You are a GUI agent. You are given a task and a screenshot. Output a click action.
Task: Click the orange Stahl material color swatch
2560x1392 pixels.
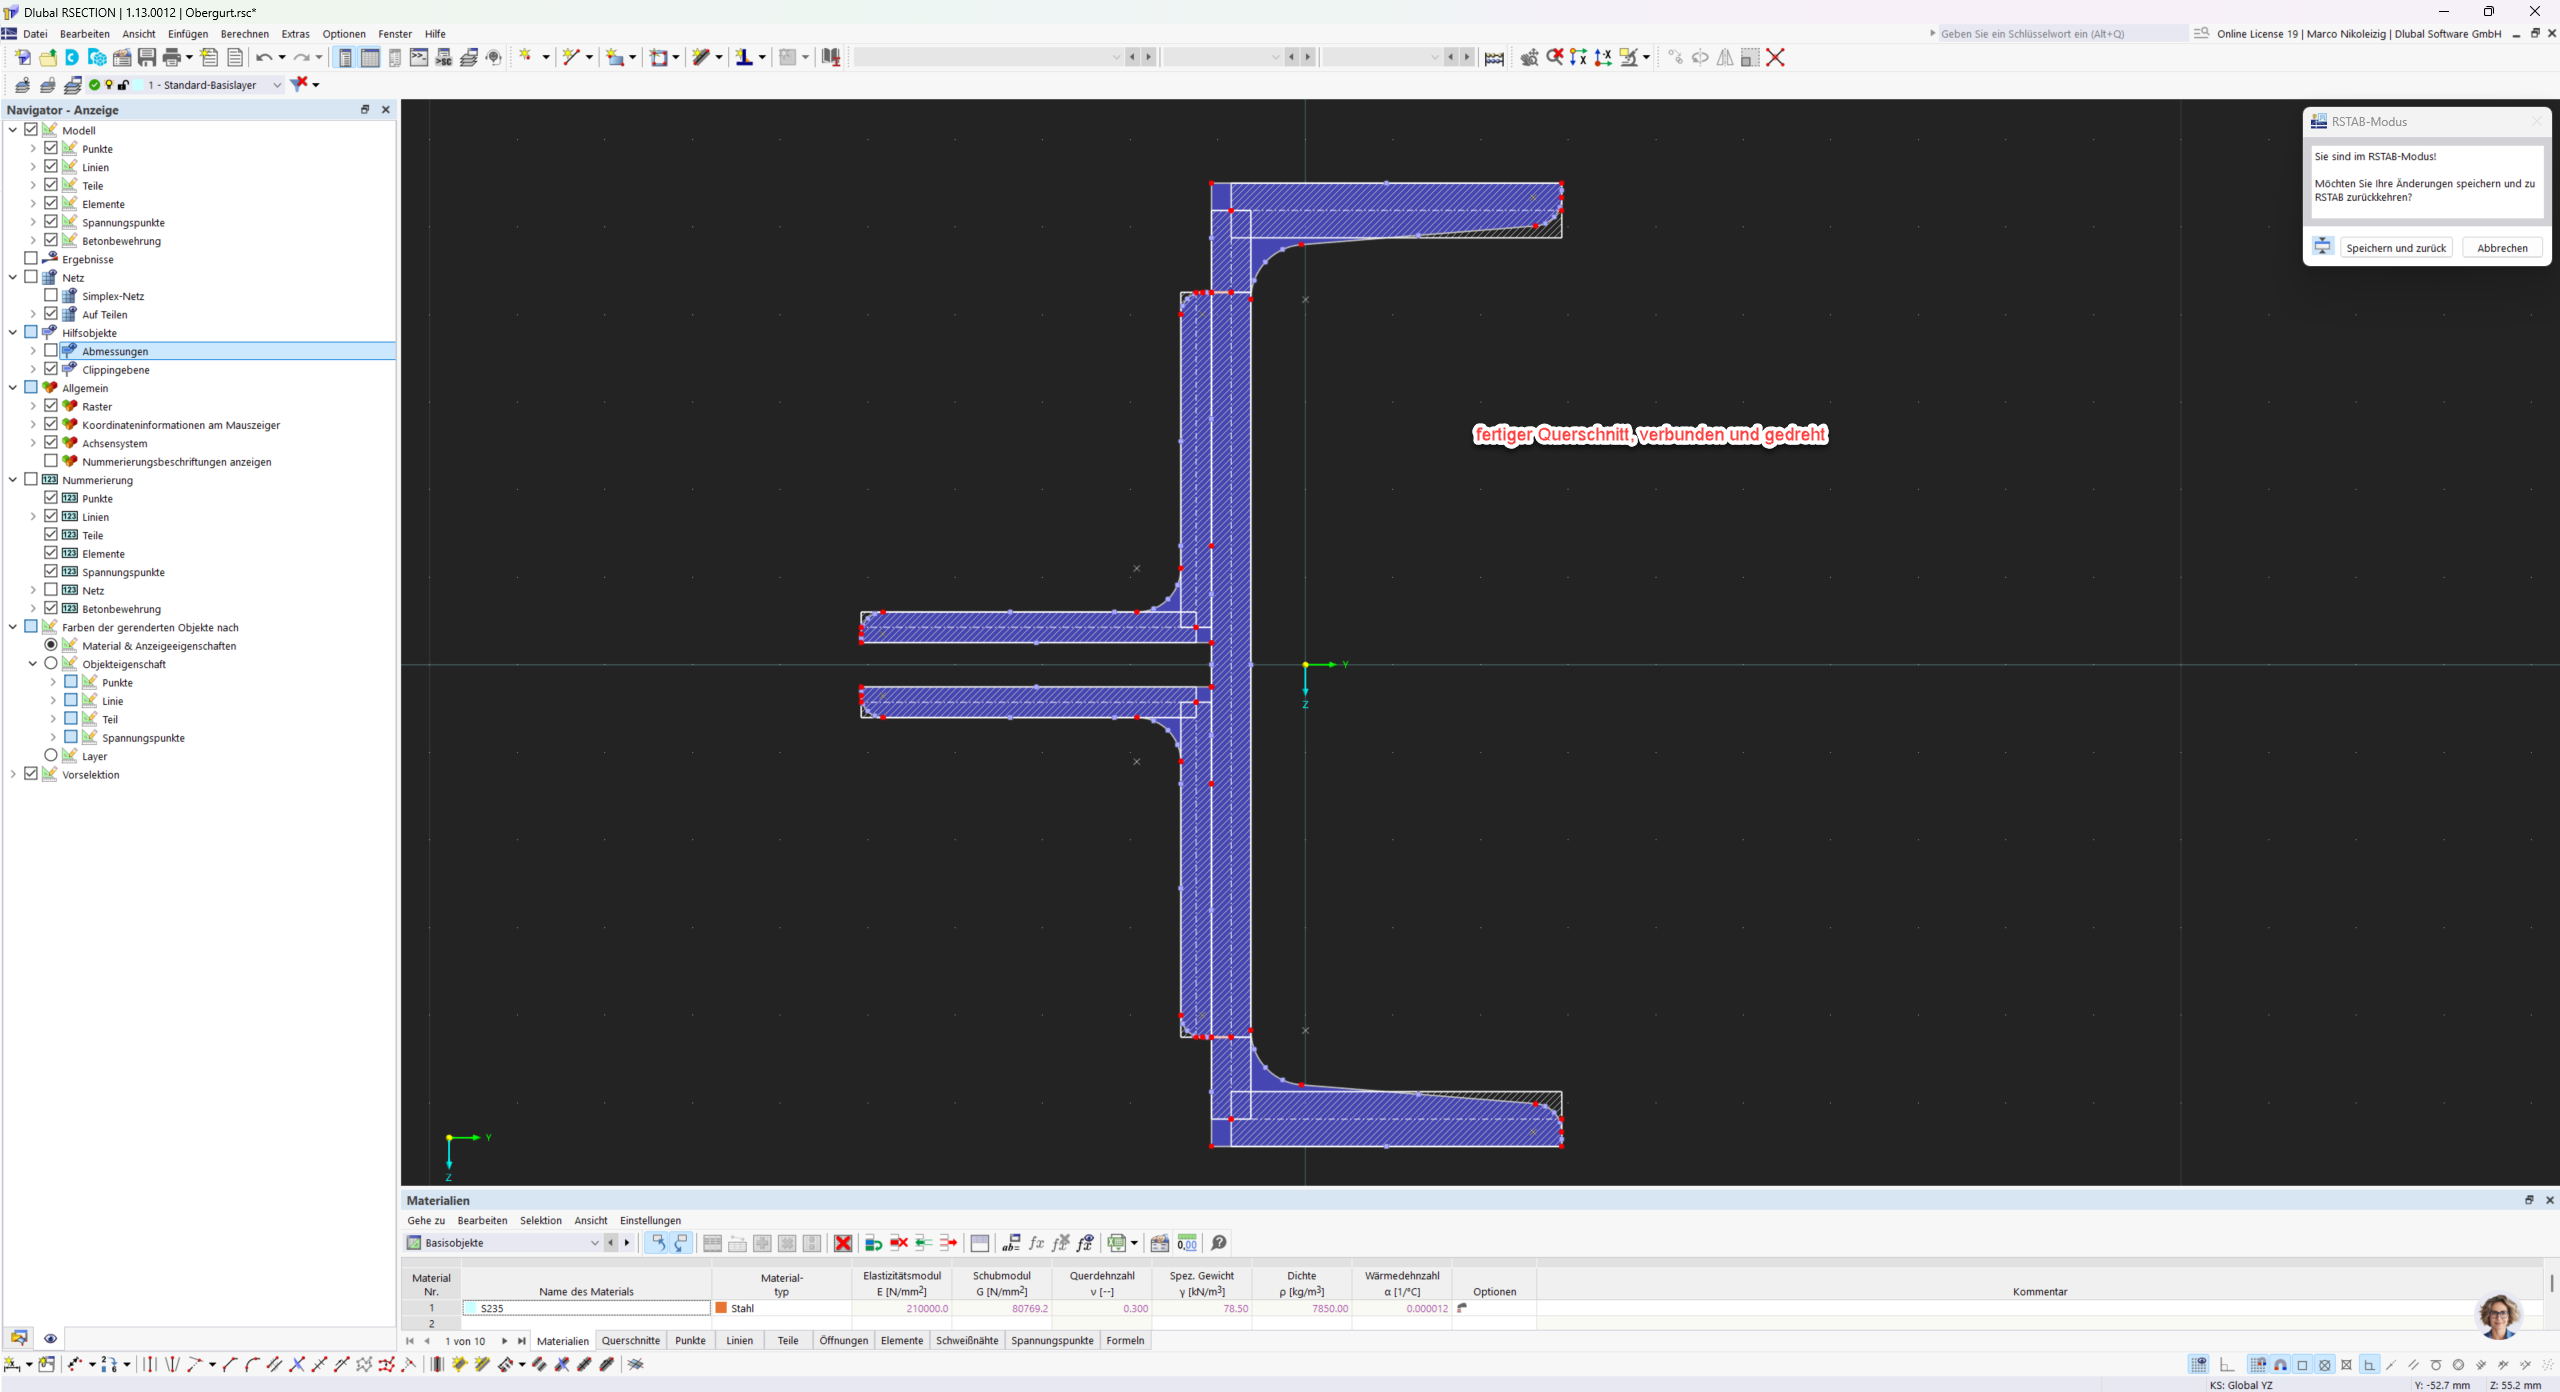click(721, 1308)
